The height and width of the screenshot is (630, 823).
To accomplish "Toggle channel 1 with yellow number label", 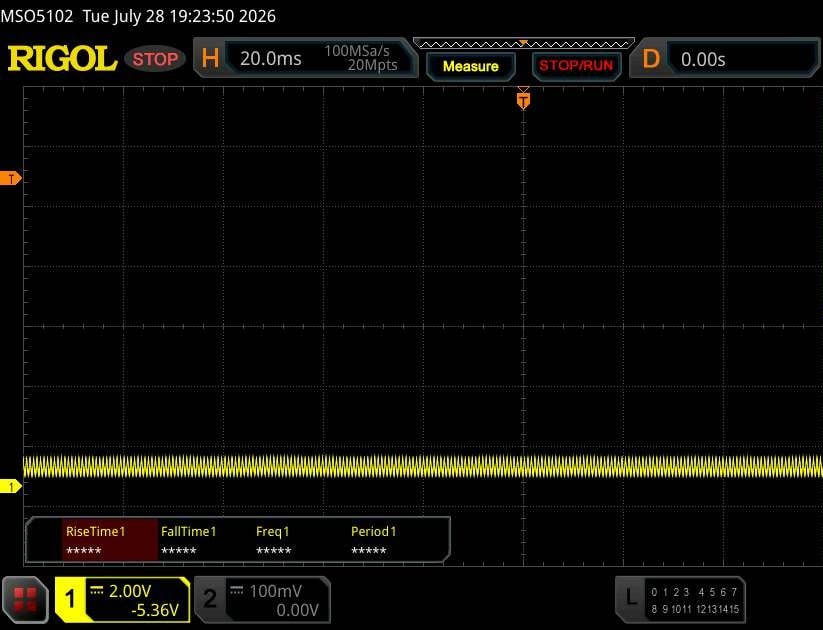I will click(70, 600).
